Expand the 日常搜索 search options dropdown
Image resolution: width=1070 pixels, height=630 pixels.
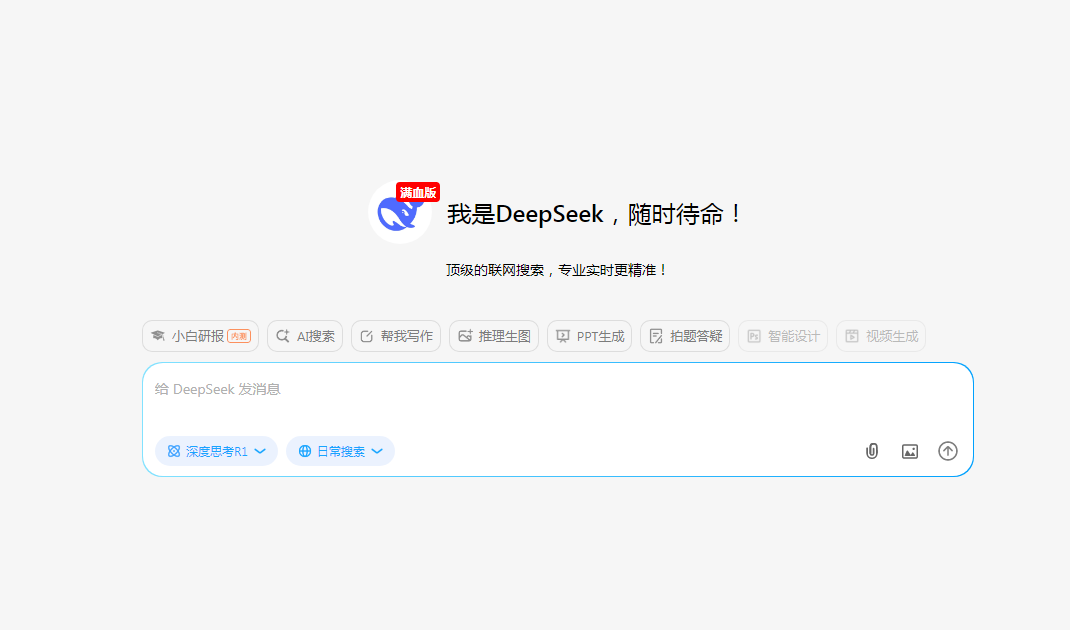pyautogui.click(x=378, y=451)
